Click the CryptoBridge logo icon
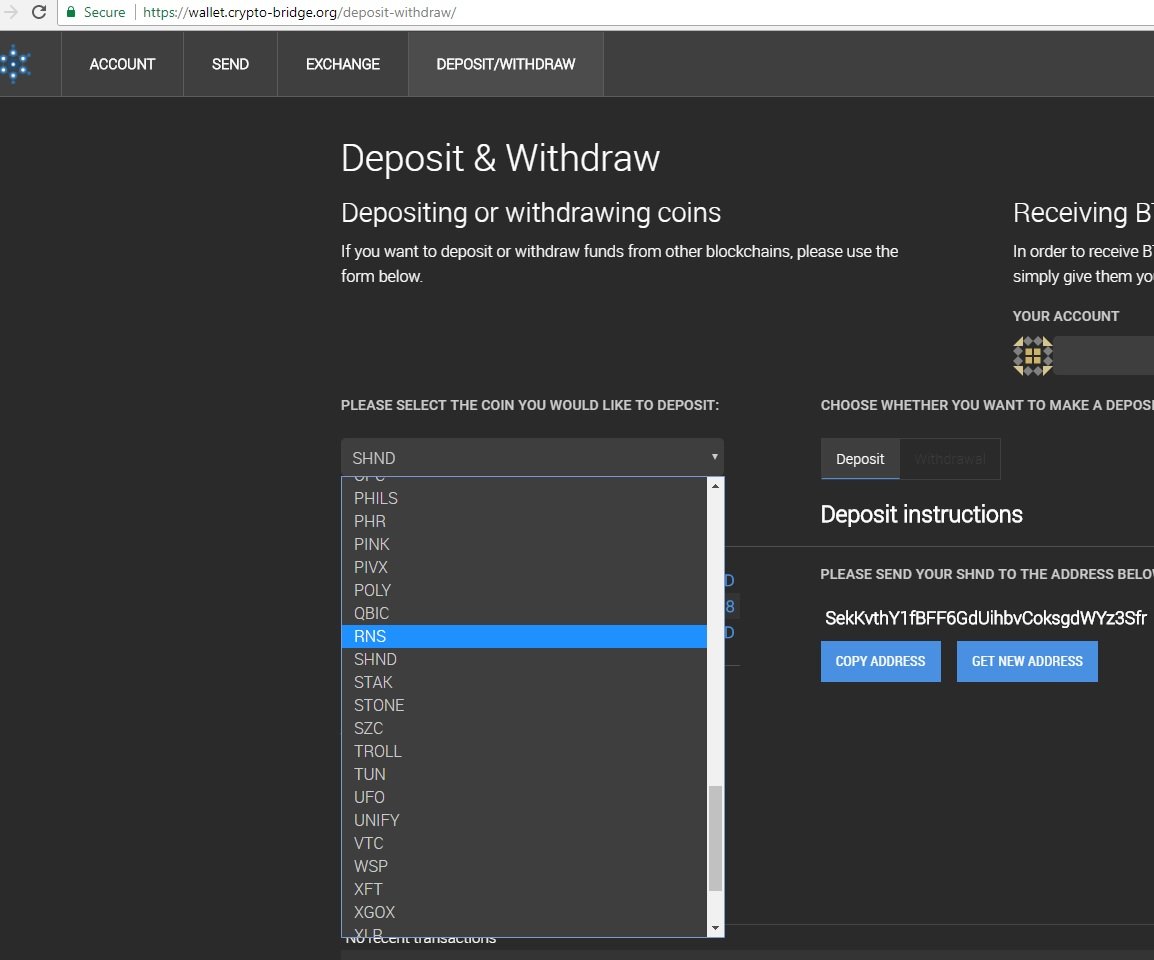 pyautogui.click(x=15, y=64)
